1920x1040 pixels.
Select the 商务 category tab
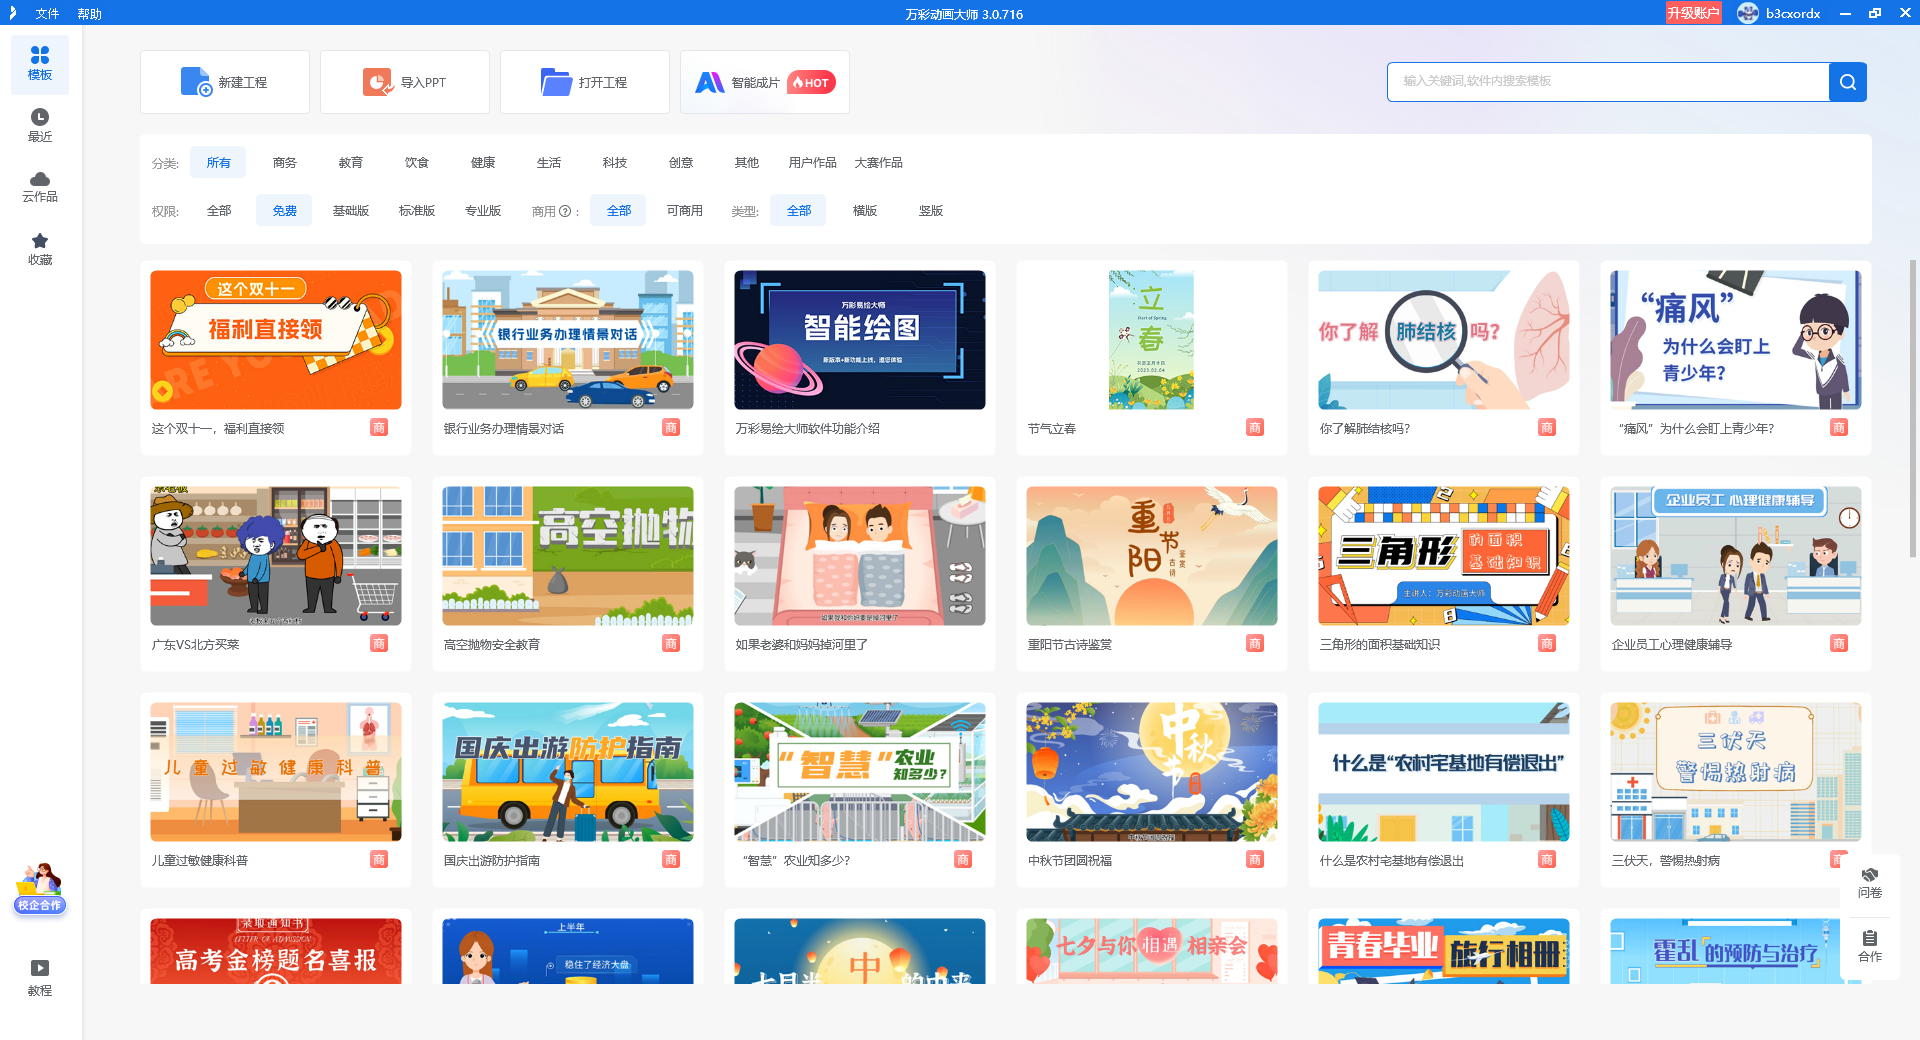pyautogui.click(x=285, y=163)
